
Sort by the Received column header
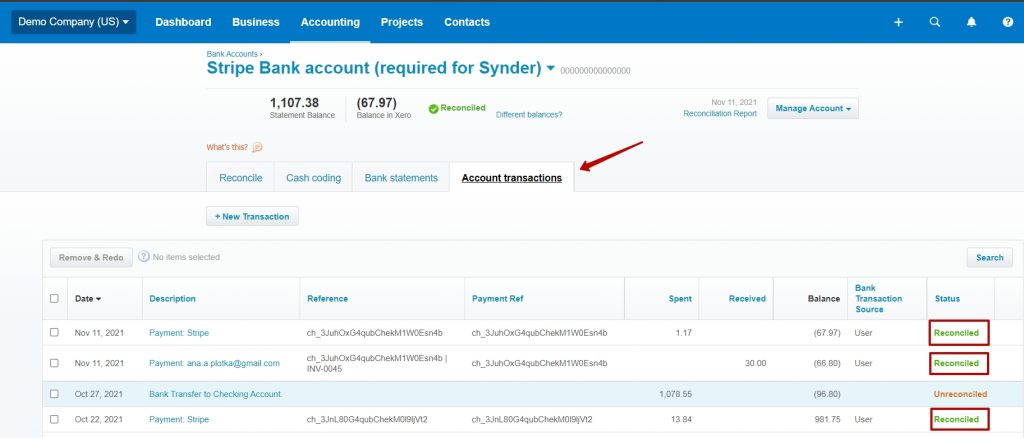[x=747, y=298]
